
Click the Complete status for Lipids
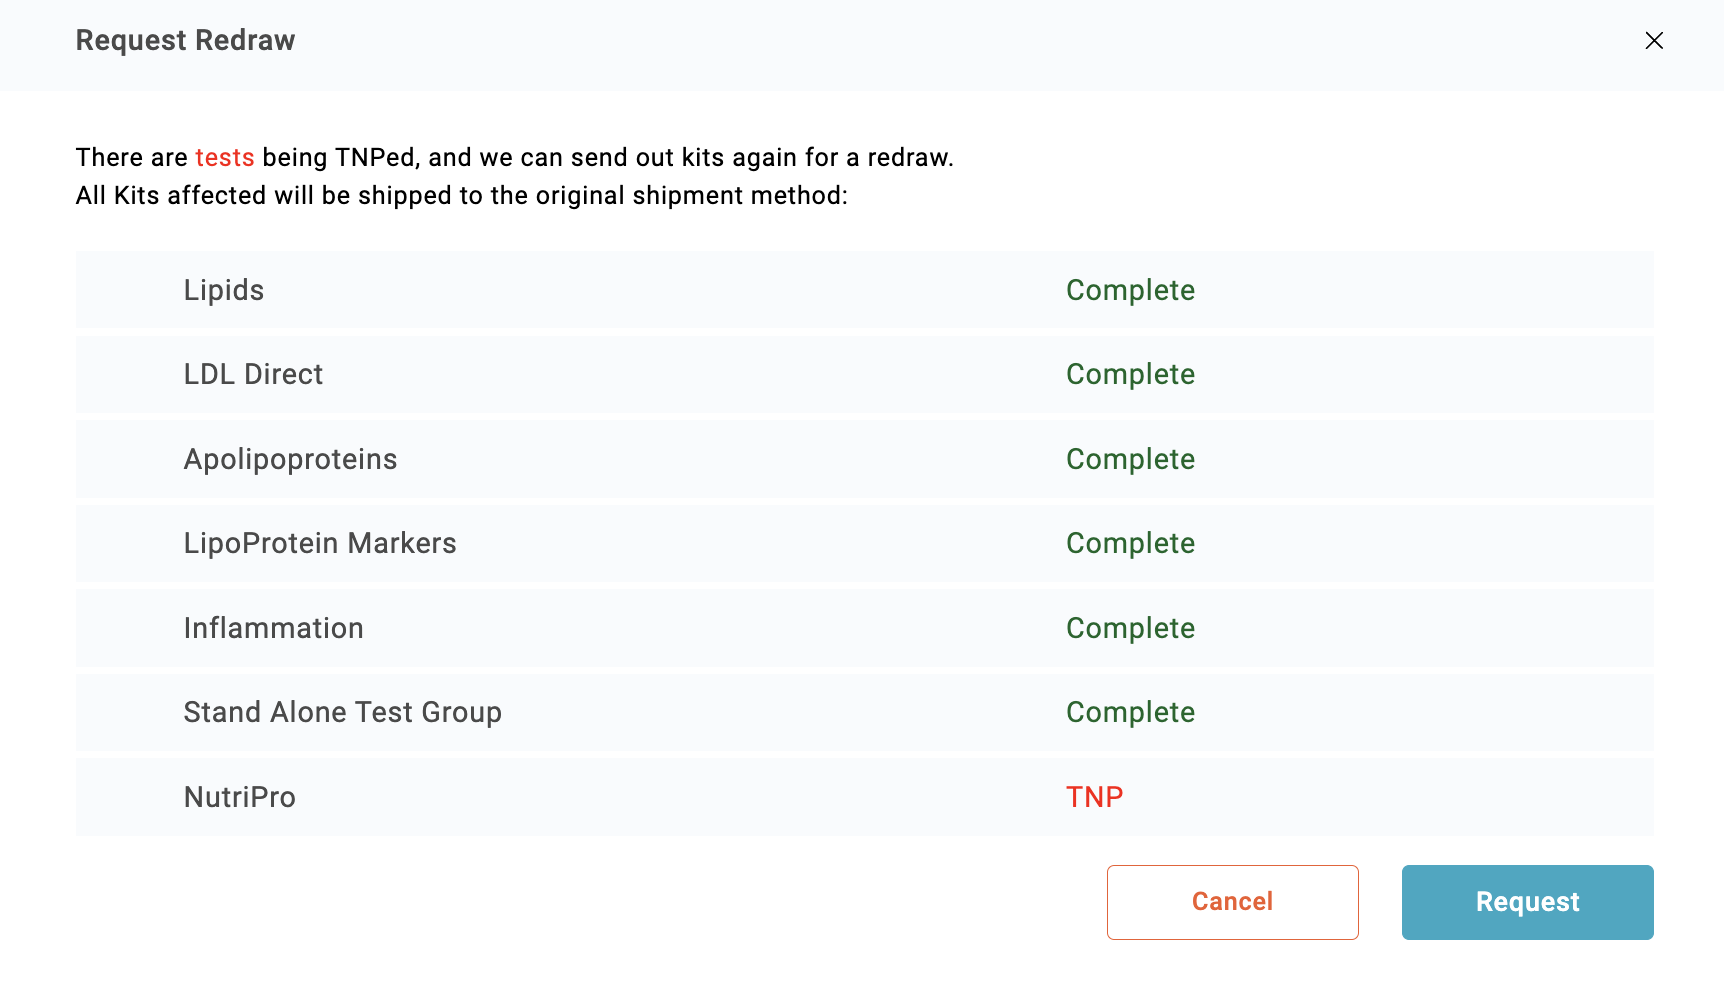1130,290
